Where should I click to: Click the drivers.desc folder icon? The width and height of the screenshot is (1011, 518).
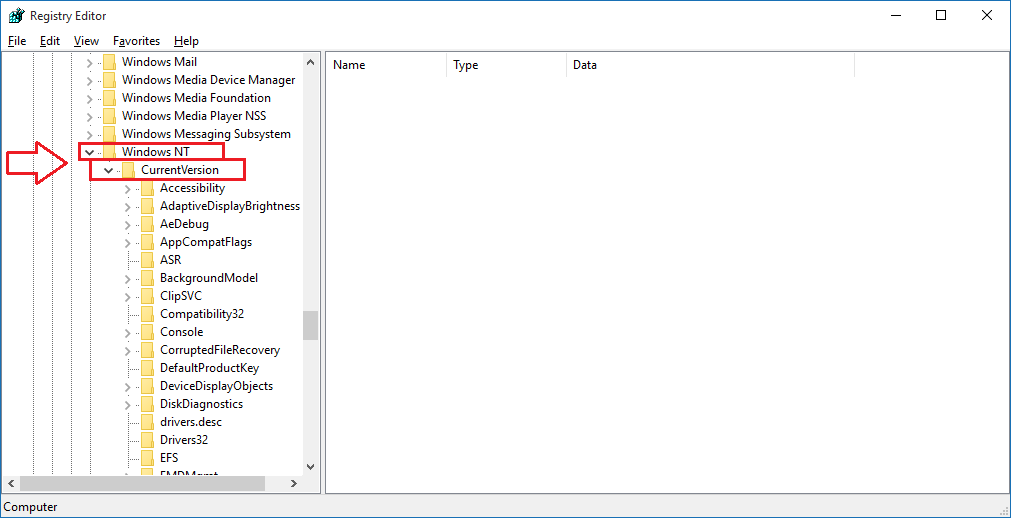coord(148,423)
